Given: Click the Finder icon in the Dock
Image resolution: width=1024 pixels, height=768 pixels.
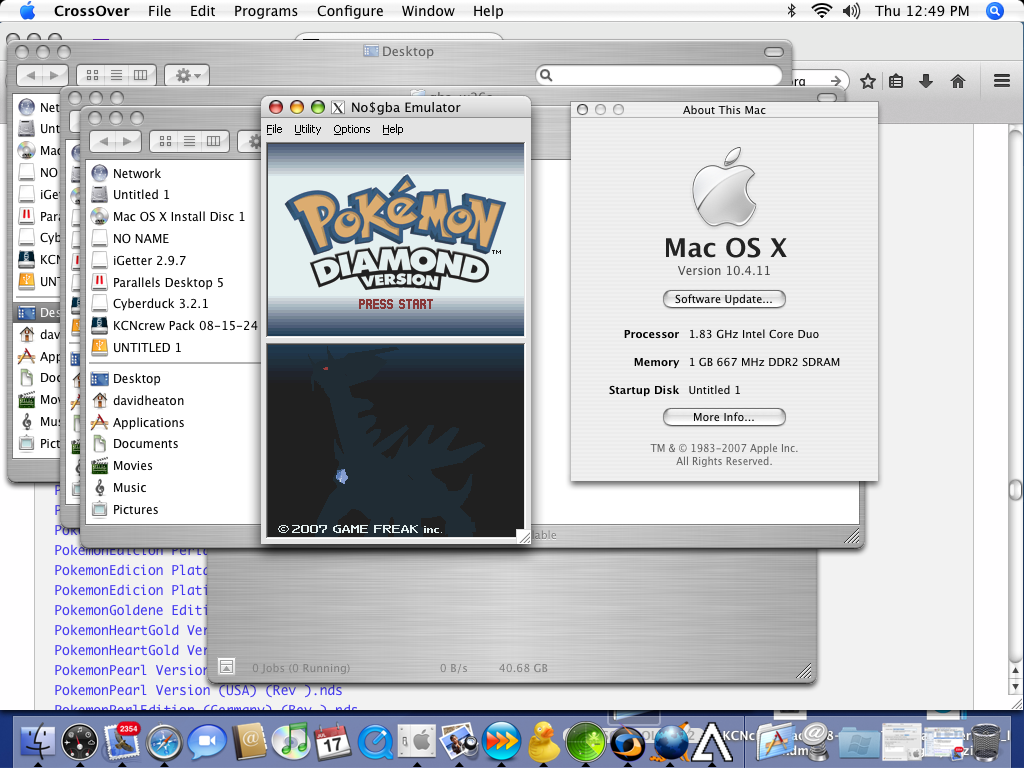Looking at the screenshot, I should 38,743.
